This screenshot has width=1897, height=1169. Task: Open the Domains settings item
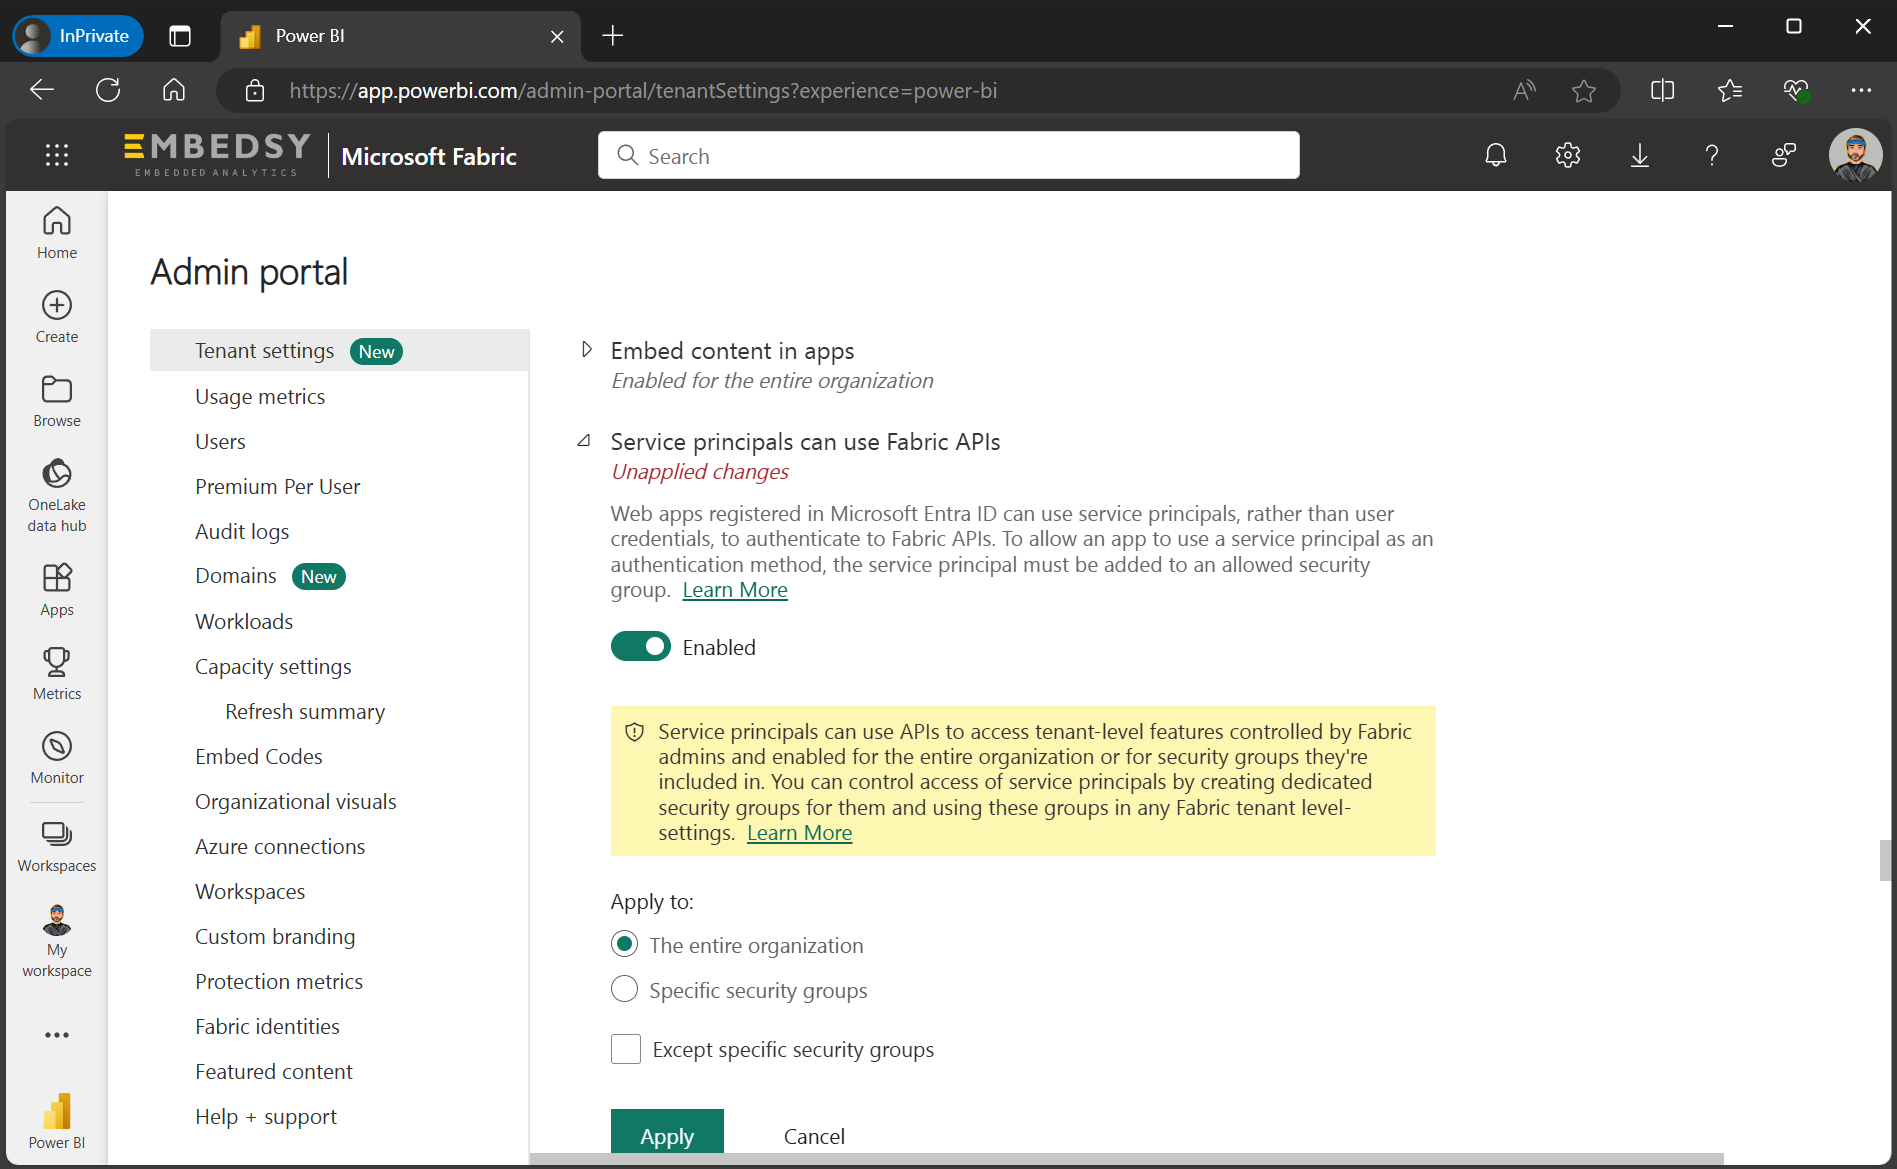[236, 575]
